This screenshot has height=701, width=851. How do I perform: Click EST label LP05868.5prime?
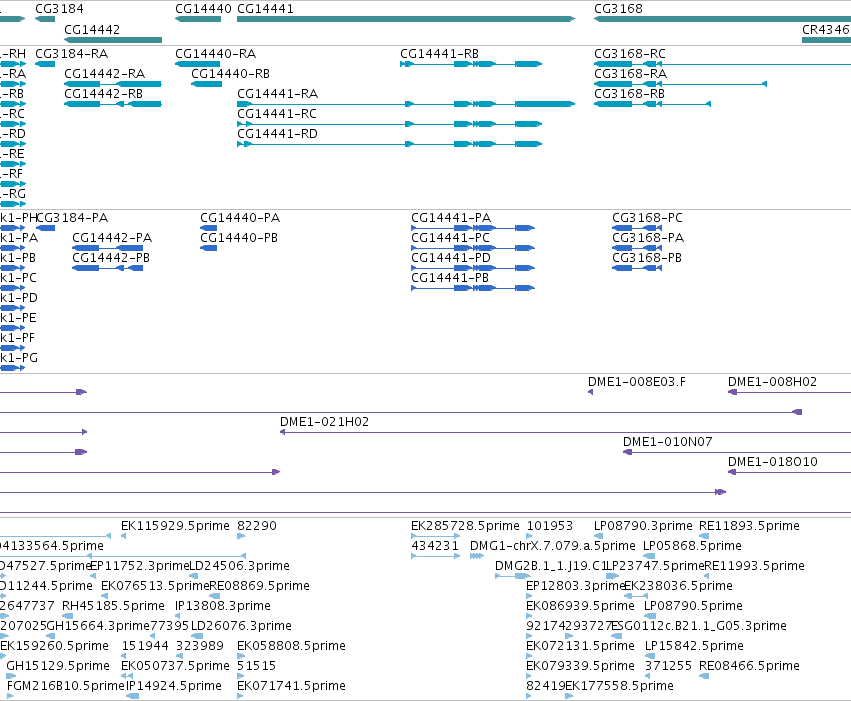coord(692,546)
